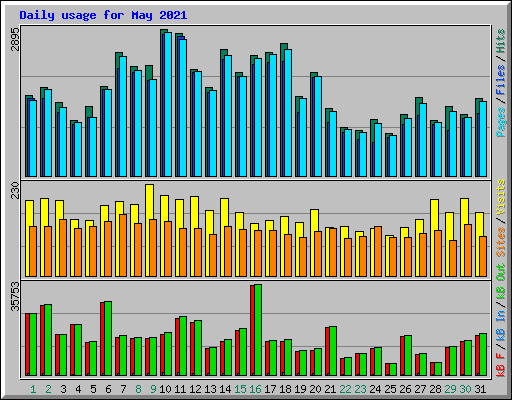Click the "Pages" legend label
The width and height of the screenshot is (512, 400).
tap(501, 122)
